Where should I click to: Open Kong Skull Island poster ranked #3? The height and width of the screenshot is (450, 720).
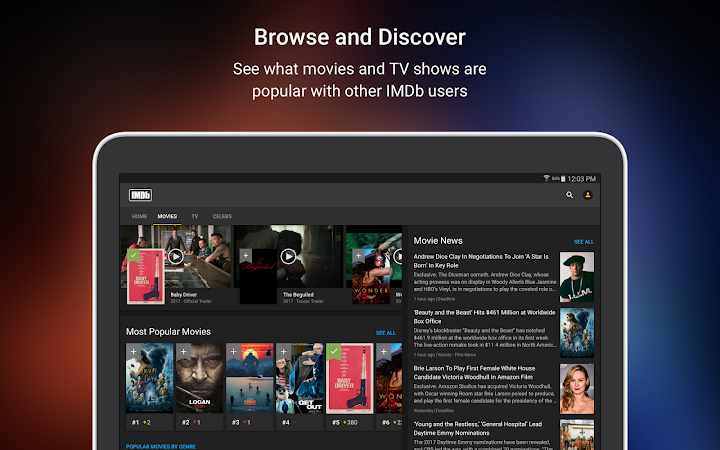250,378
